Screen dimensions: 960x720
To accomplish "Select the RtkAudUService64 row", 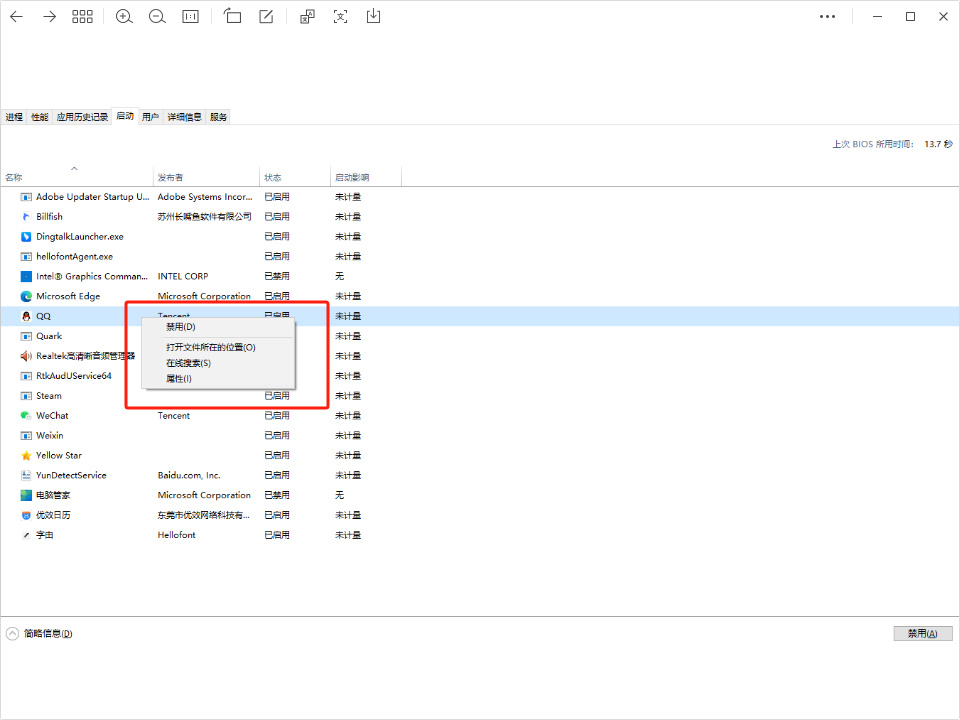I will (480, 376).
